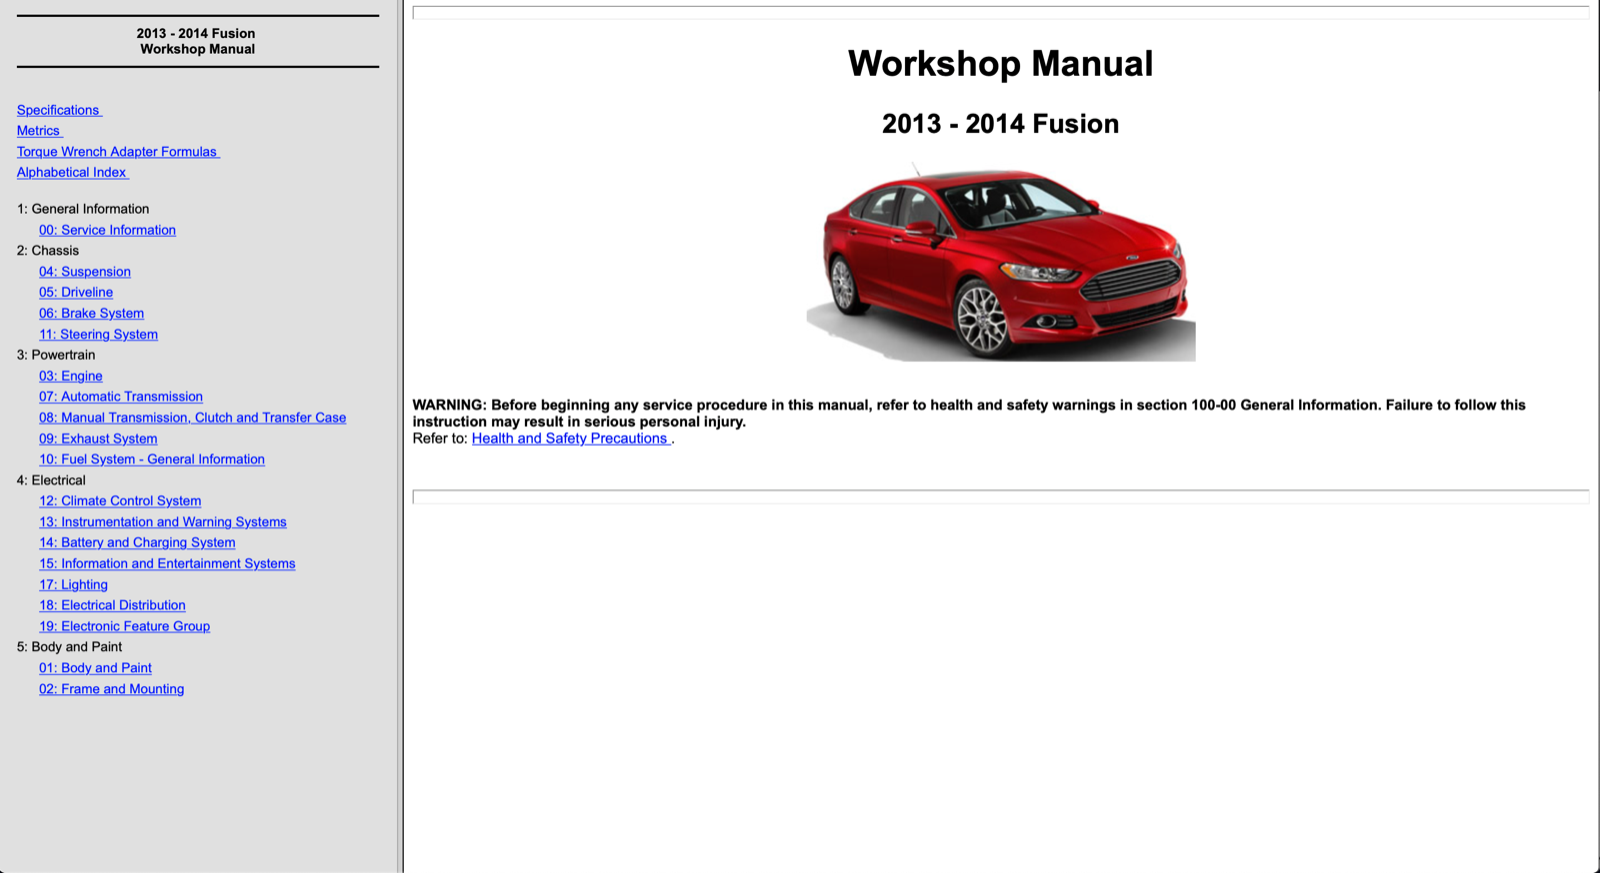Screen dimensions: 1600x873
Task: Go to the Alphabetical Index
Action: (x=71, y=173)
